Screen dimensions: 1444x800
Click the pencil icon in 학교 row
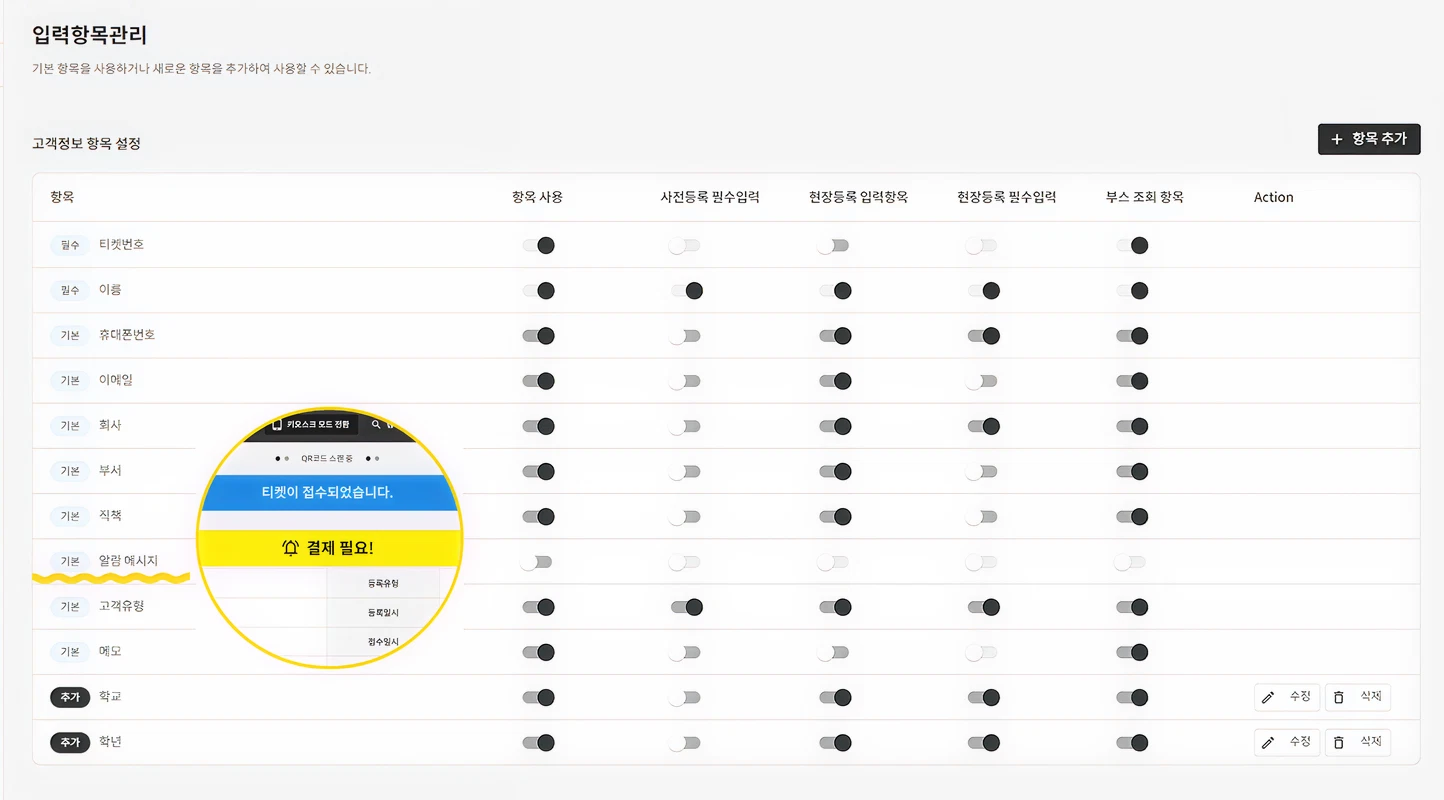pyautogui.click(x=1268, y=697)
